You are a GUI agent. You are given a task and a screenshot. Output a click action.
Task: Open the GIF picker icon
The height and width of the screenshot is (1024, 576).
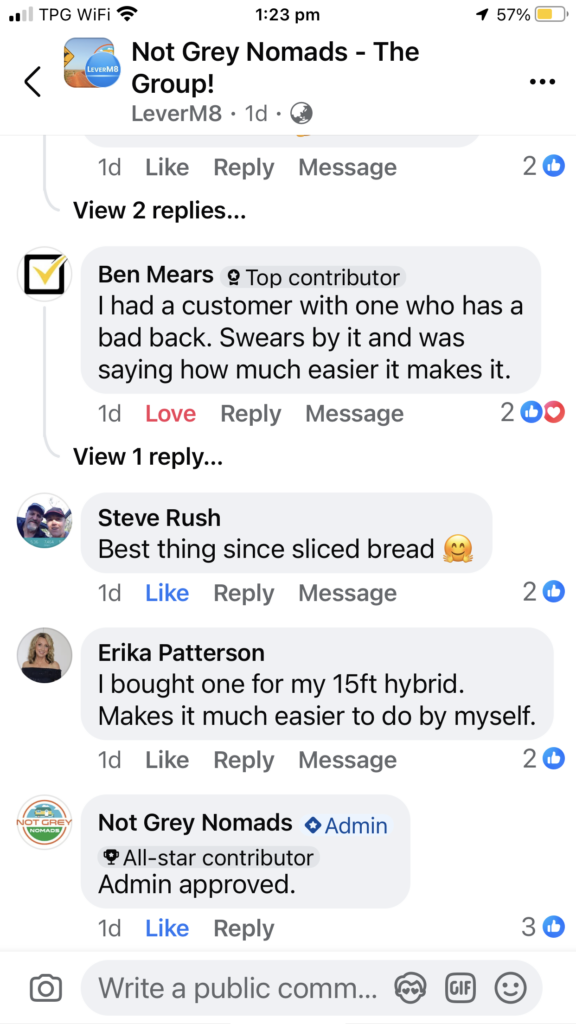click(x=460, y=988)
